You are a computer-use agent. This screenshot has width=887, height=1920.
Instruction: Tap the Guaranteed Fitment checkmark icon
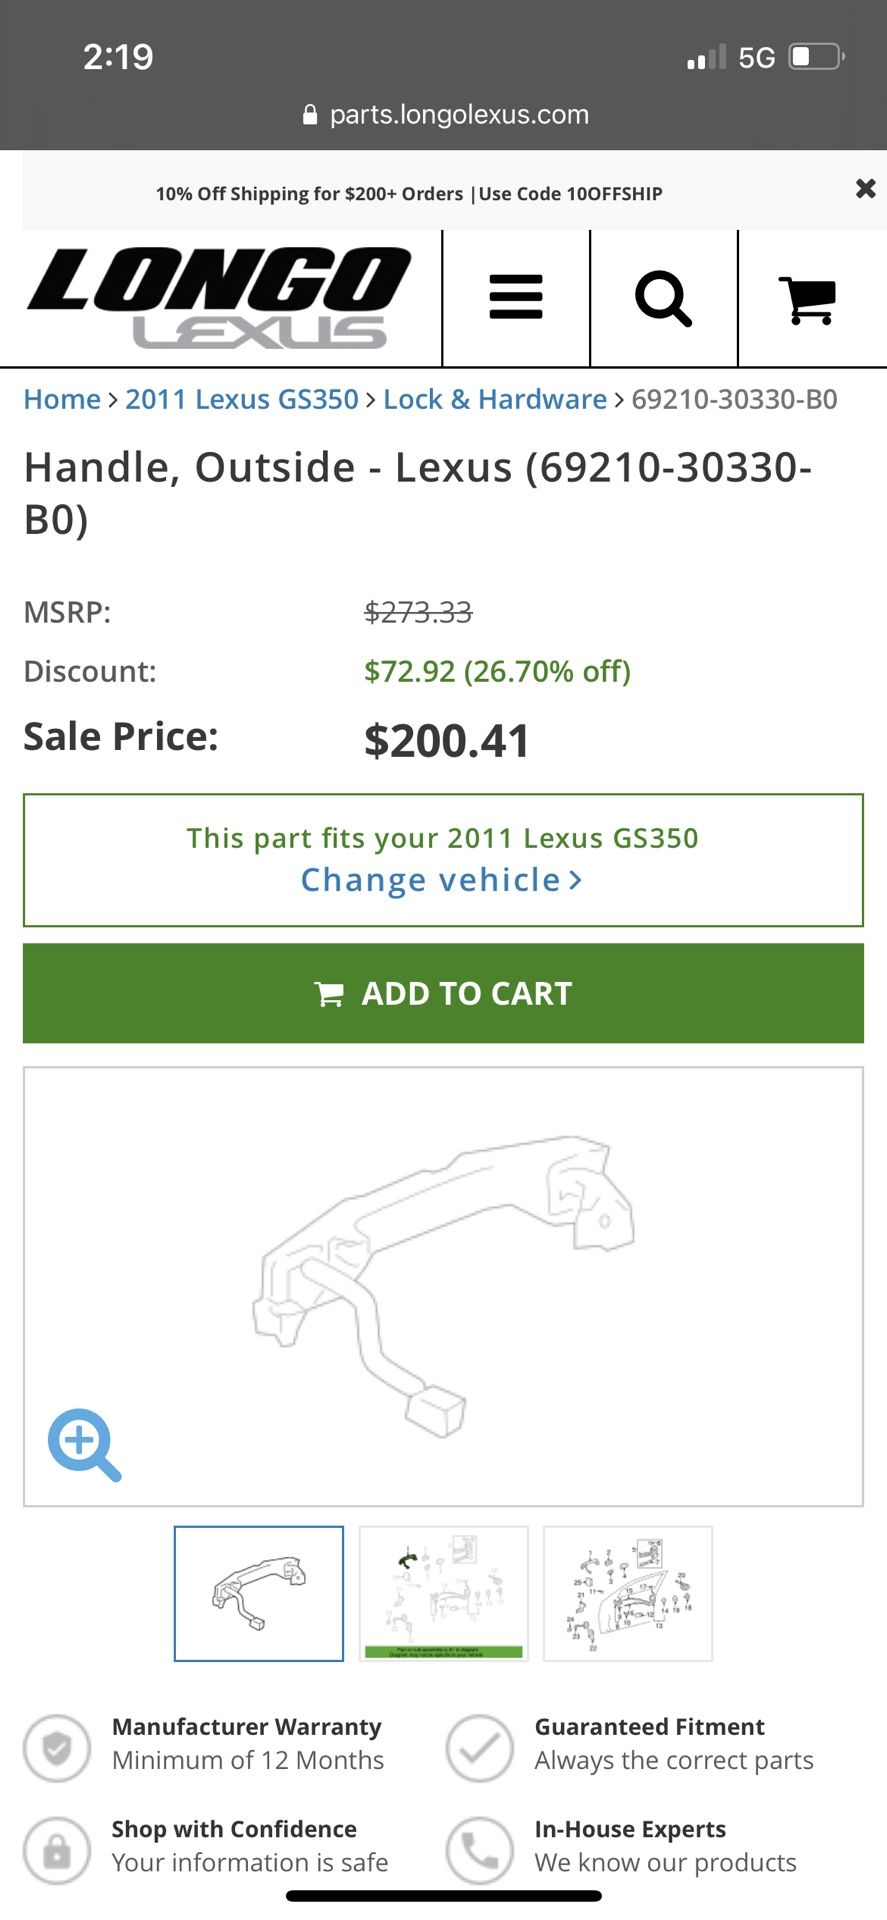(x=480, y=1748)
